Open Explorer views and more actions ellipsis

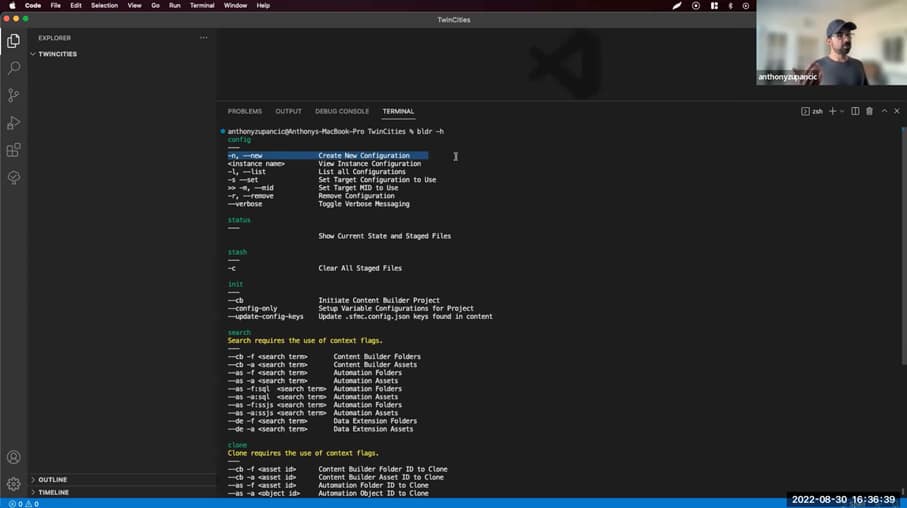(x=204, y=38)
